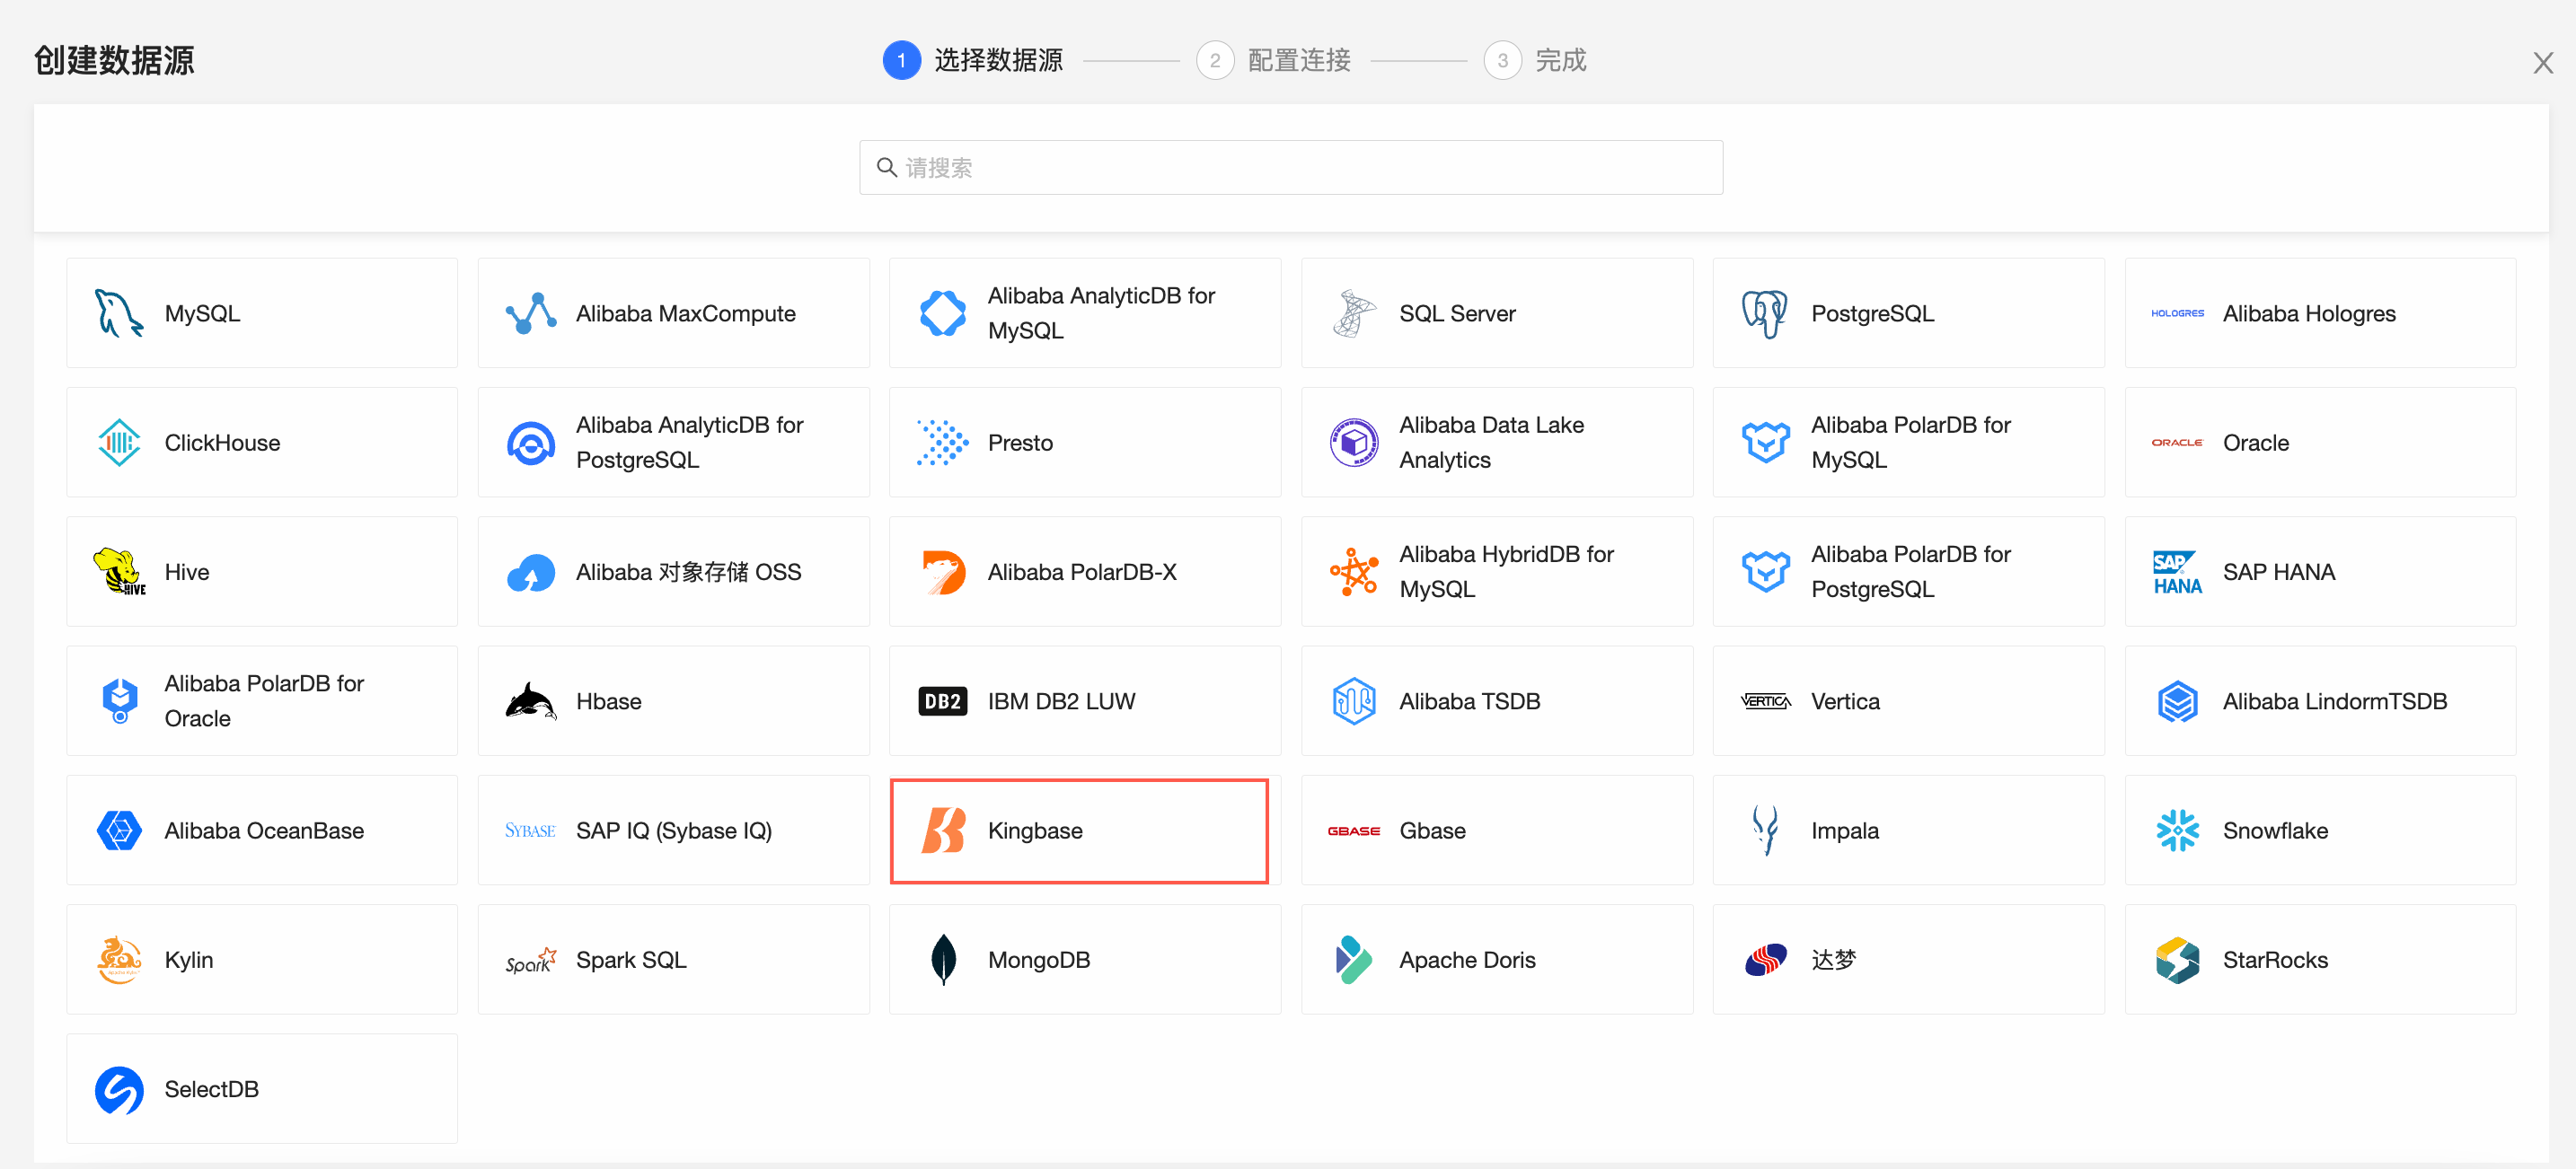Pick the Apache Doris label

pos(1467,959)
